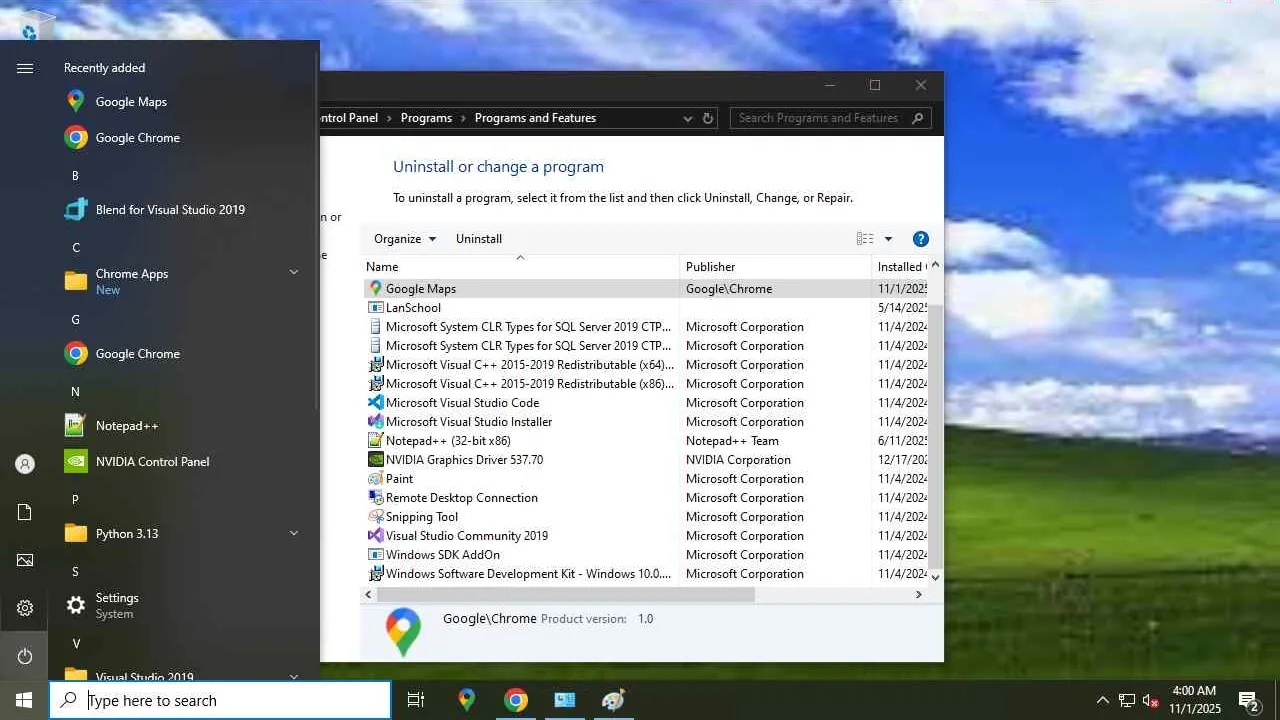Open the Power options icon
Image resolution: width=1280 pixels, height=720 pixels.
pyautogui.click(x=25, y=656)
